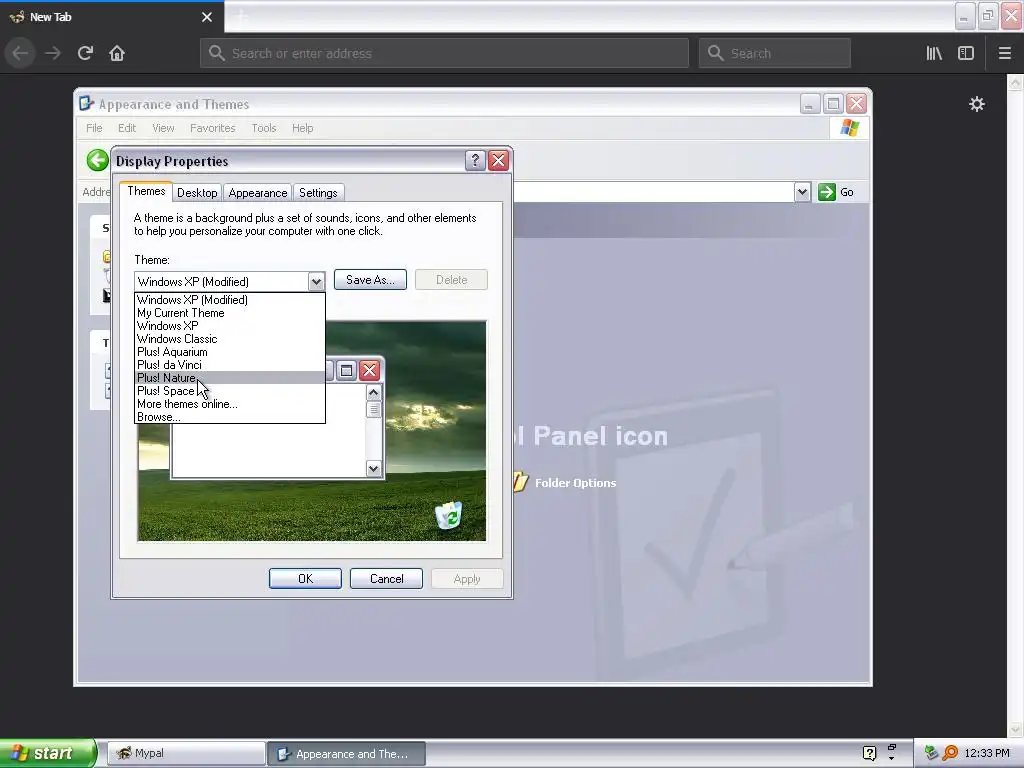The width and height of the screenshot is (1024, 768).
Task: Select My Current Theme option
Action: (229, 313)
